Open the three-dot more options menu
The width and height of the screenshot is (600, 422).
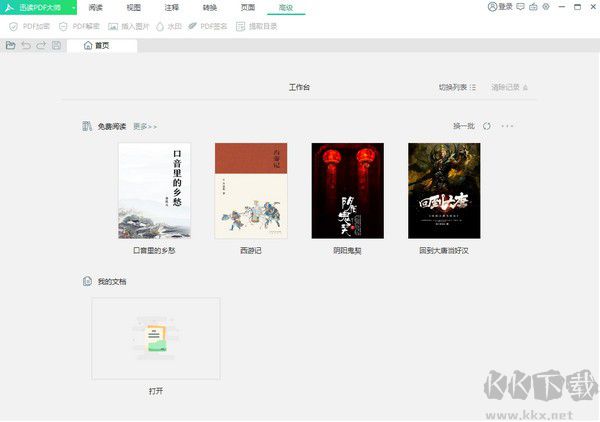(507, 127)
